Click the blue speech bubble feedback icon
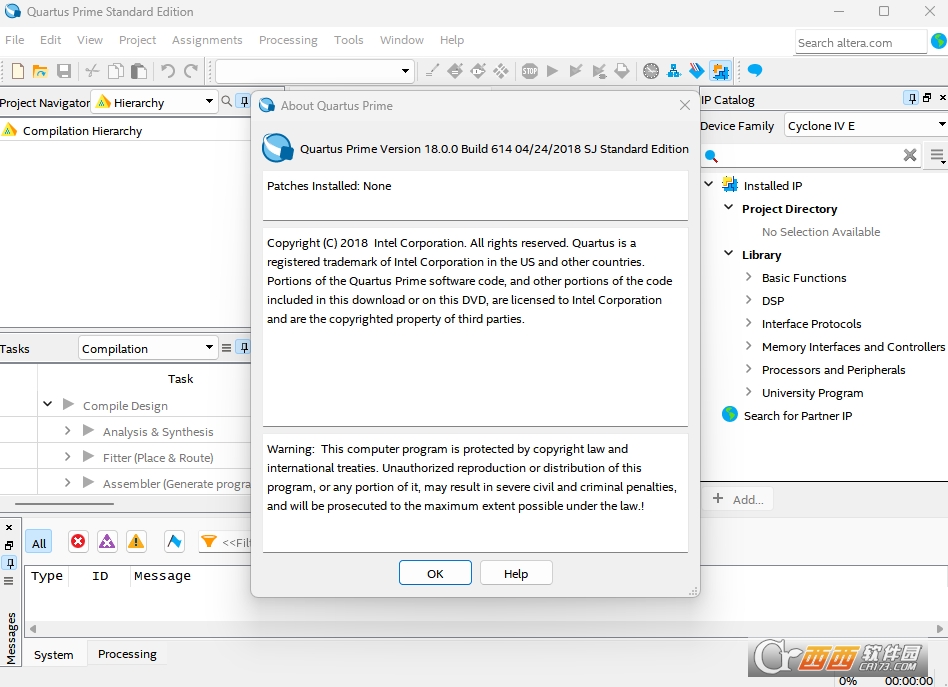 755,71
